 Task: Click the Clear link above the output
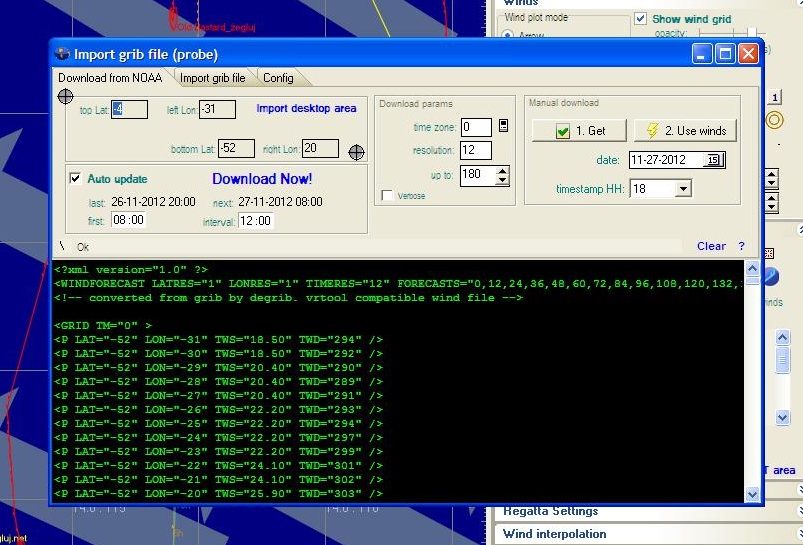(x=711, y=246)
